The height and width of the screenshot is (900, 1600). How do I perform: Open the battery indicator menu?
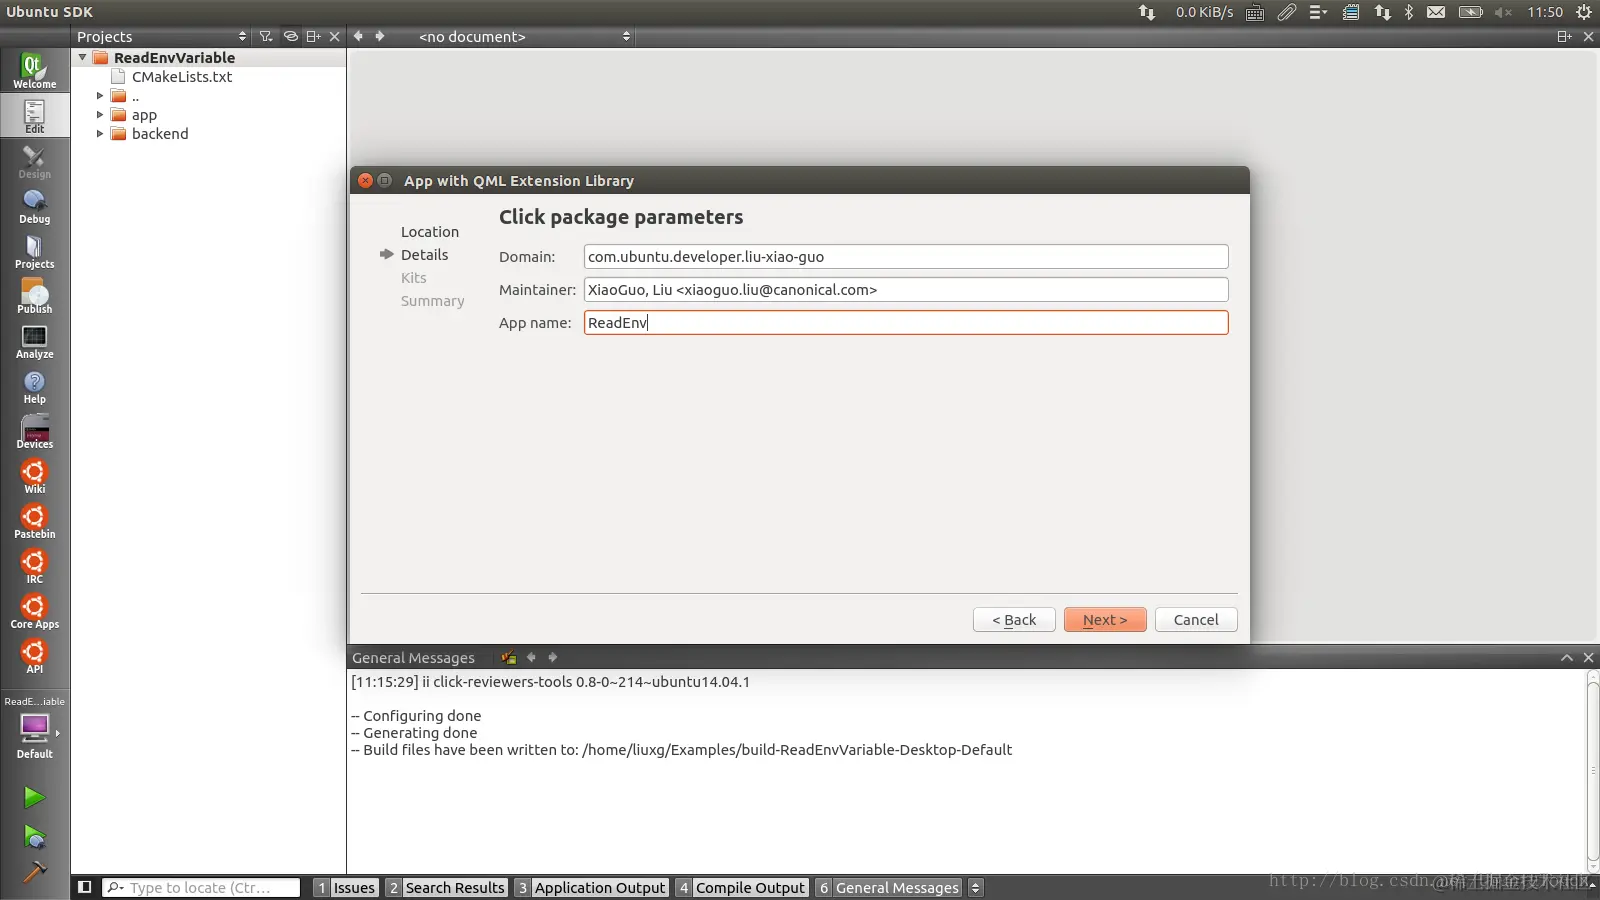pyautogui.click(x=1470, y=12)
